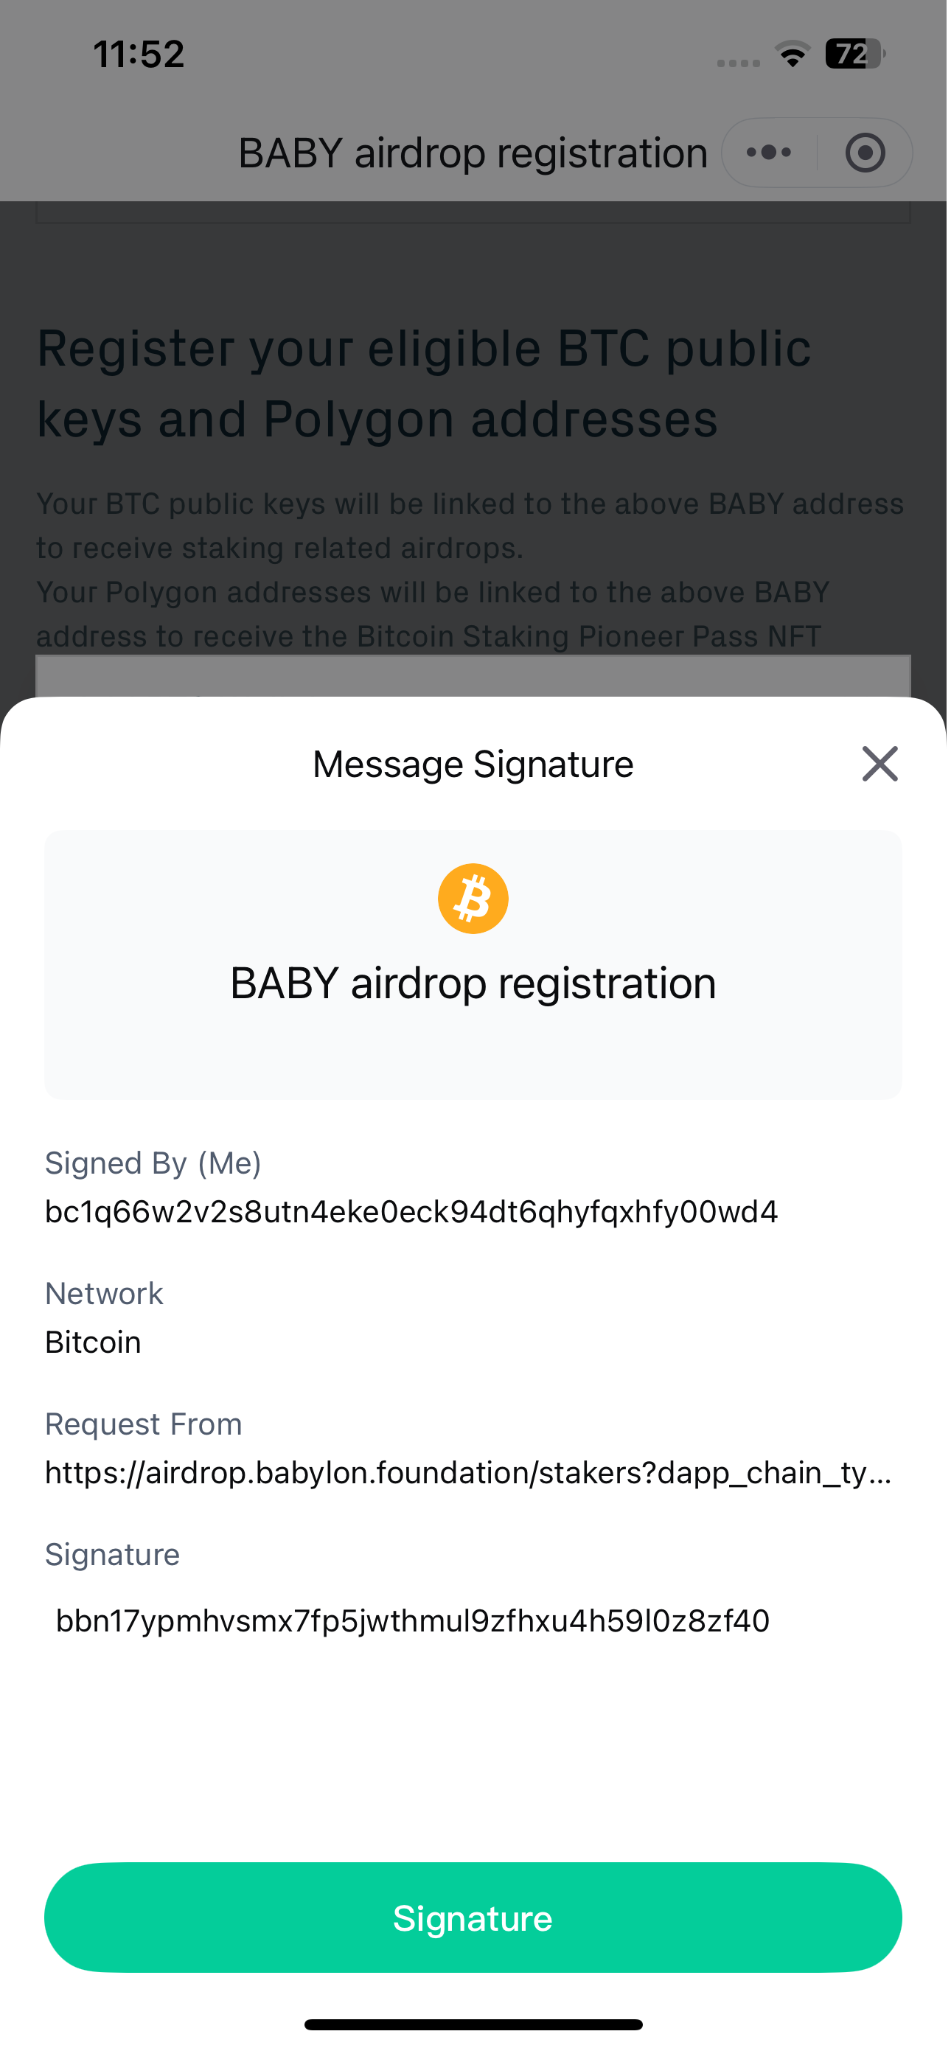Tap the Signed By (Me) label
947x2048 pixels.
pyautogui.click(x=153, y=1163)
